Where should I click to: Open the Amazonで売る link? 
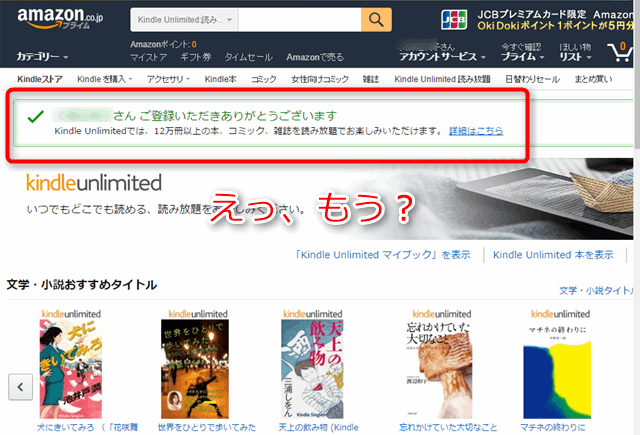[315, 58]
